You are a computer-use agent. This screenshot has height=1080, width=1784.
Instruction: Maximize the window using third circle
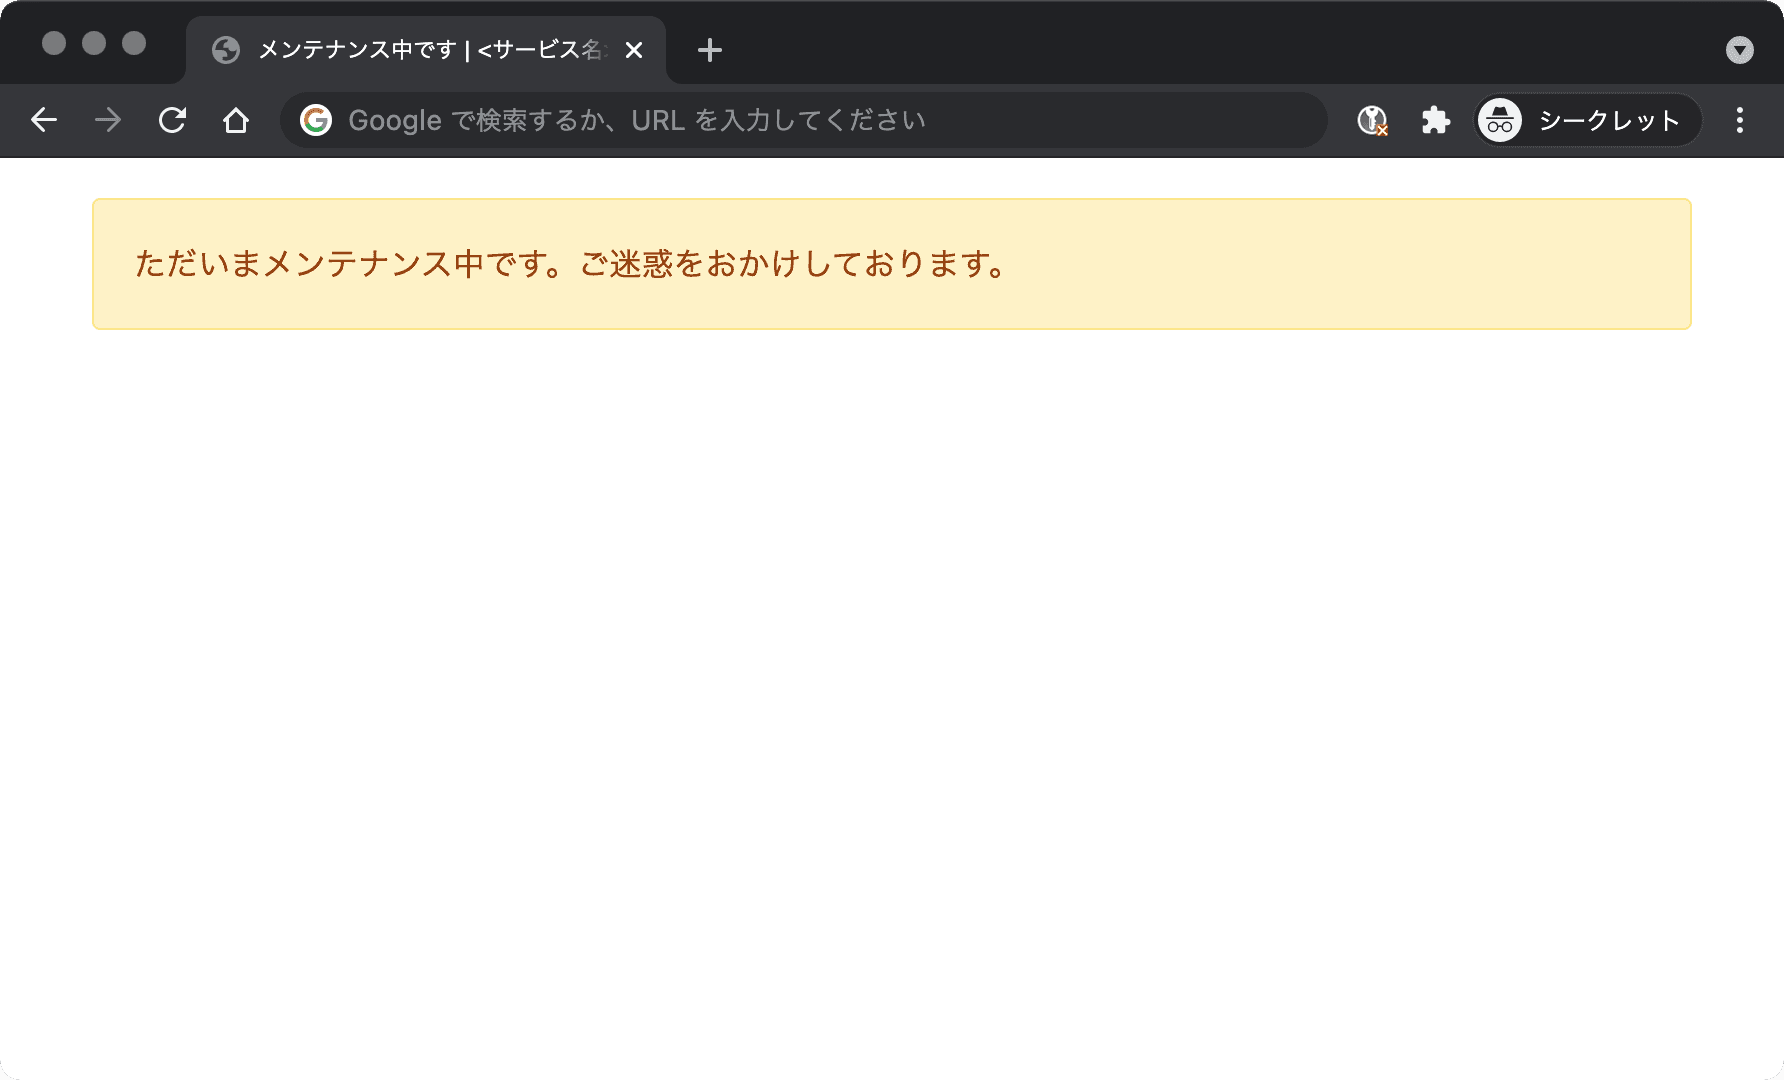pyautogui.click(x=134, y=43)
